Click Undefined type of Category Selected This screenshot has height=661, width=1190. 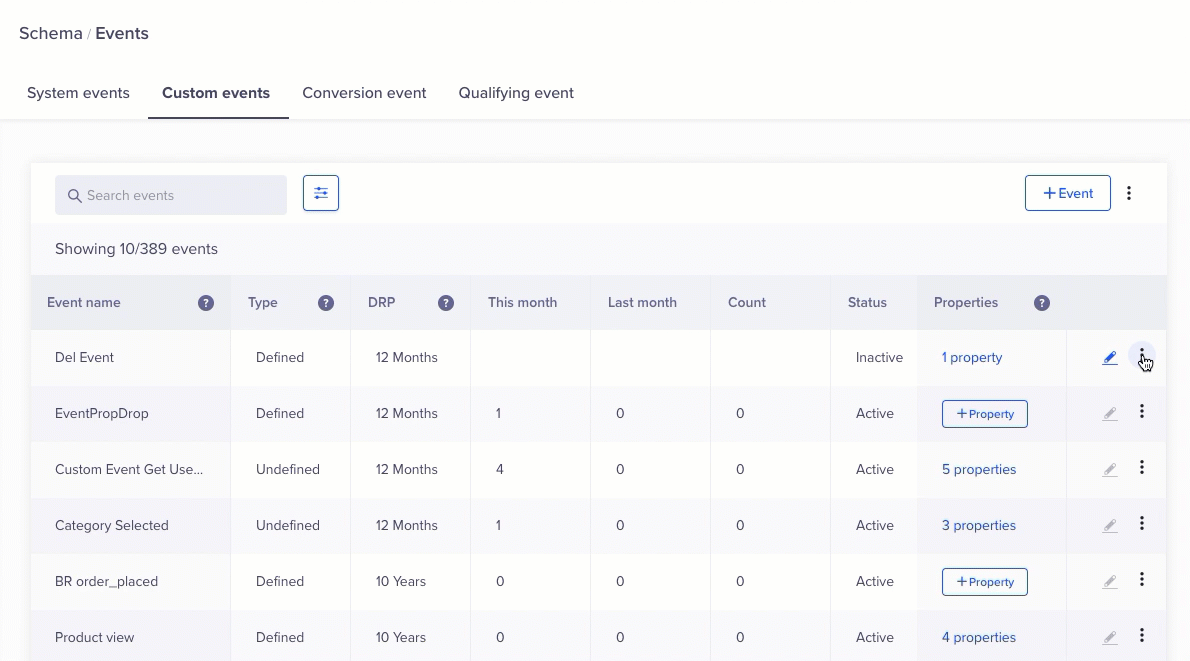[288, 525]
